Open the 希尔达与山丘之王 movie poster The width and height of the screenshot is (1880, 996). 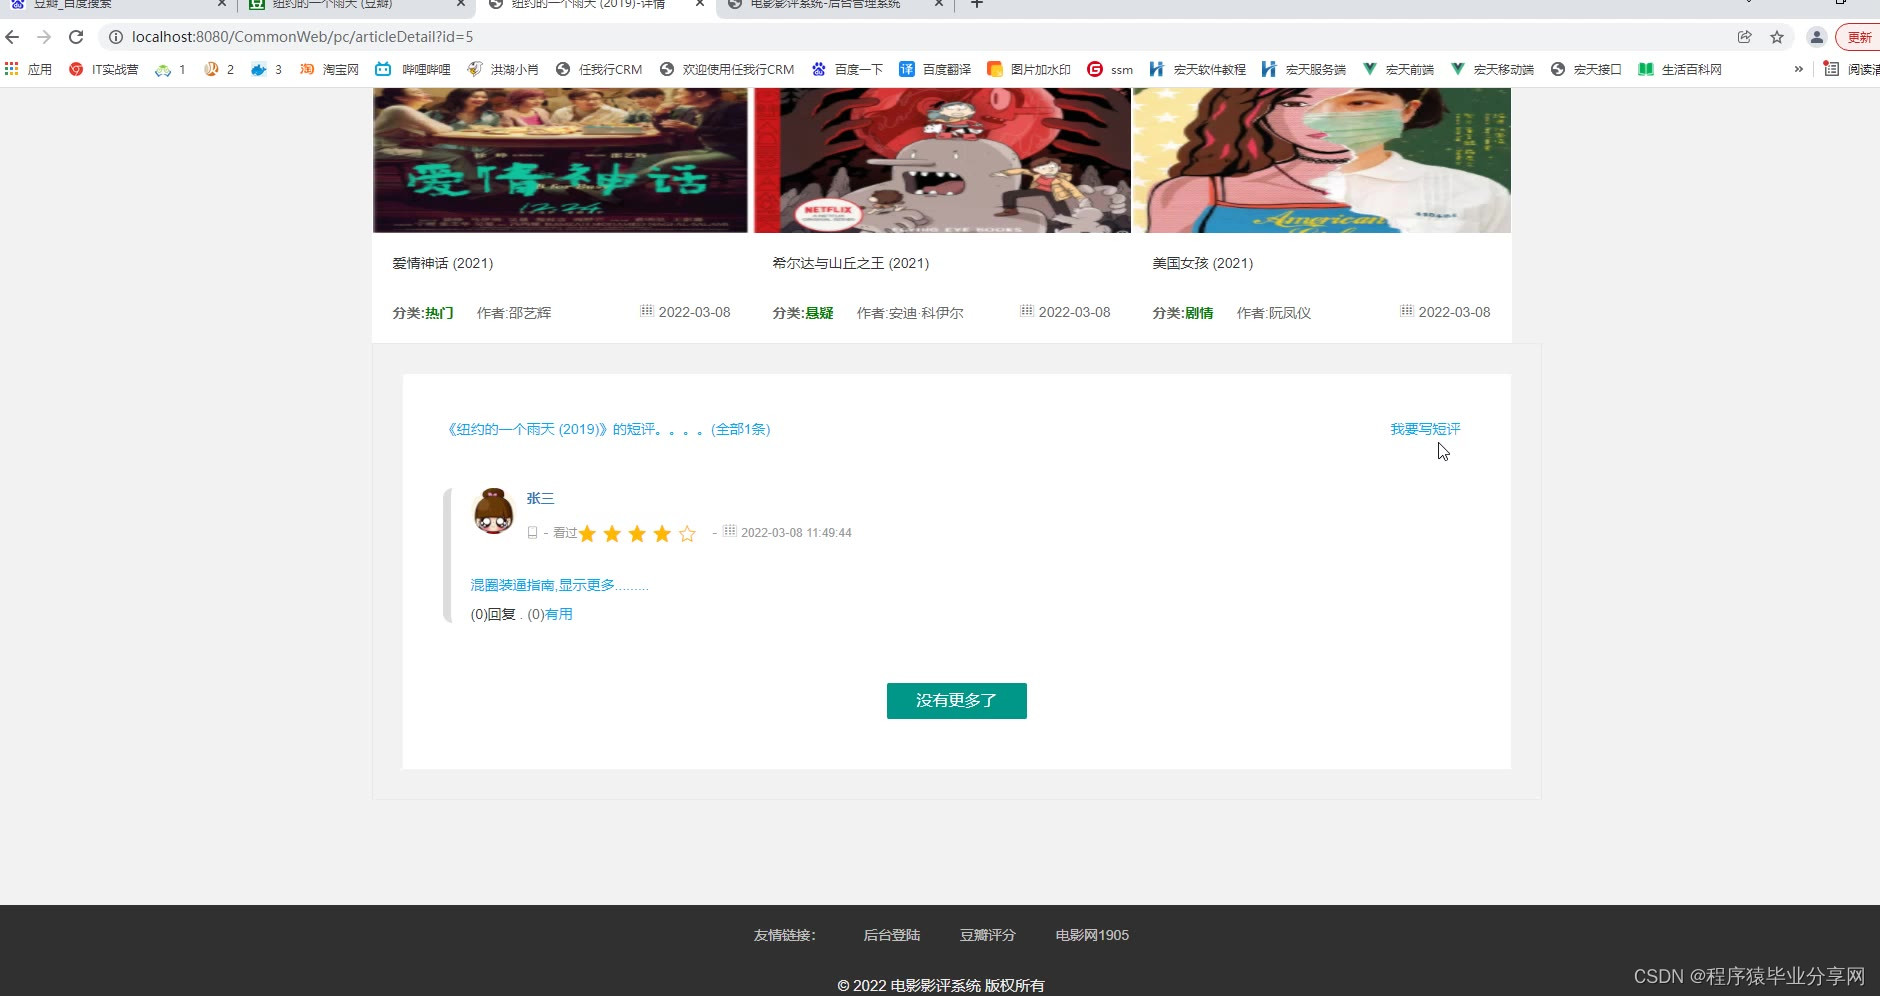pos(942,160)
